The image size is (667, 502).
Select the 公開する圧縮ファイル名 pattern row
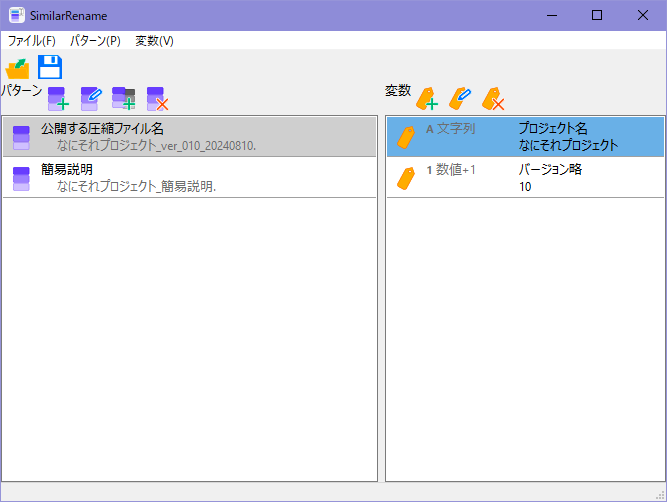[189, 137]
